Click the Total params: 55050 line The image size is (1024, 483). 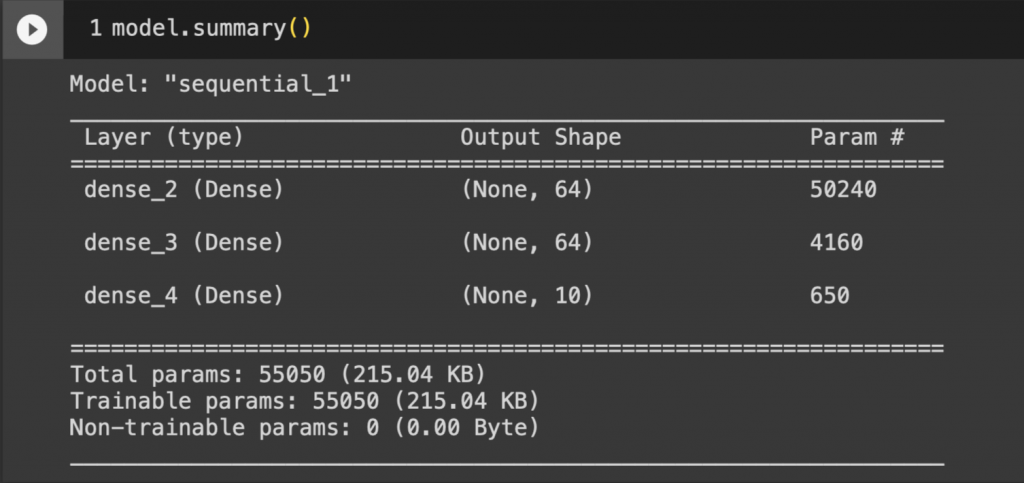[278, 374]
